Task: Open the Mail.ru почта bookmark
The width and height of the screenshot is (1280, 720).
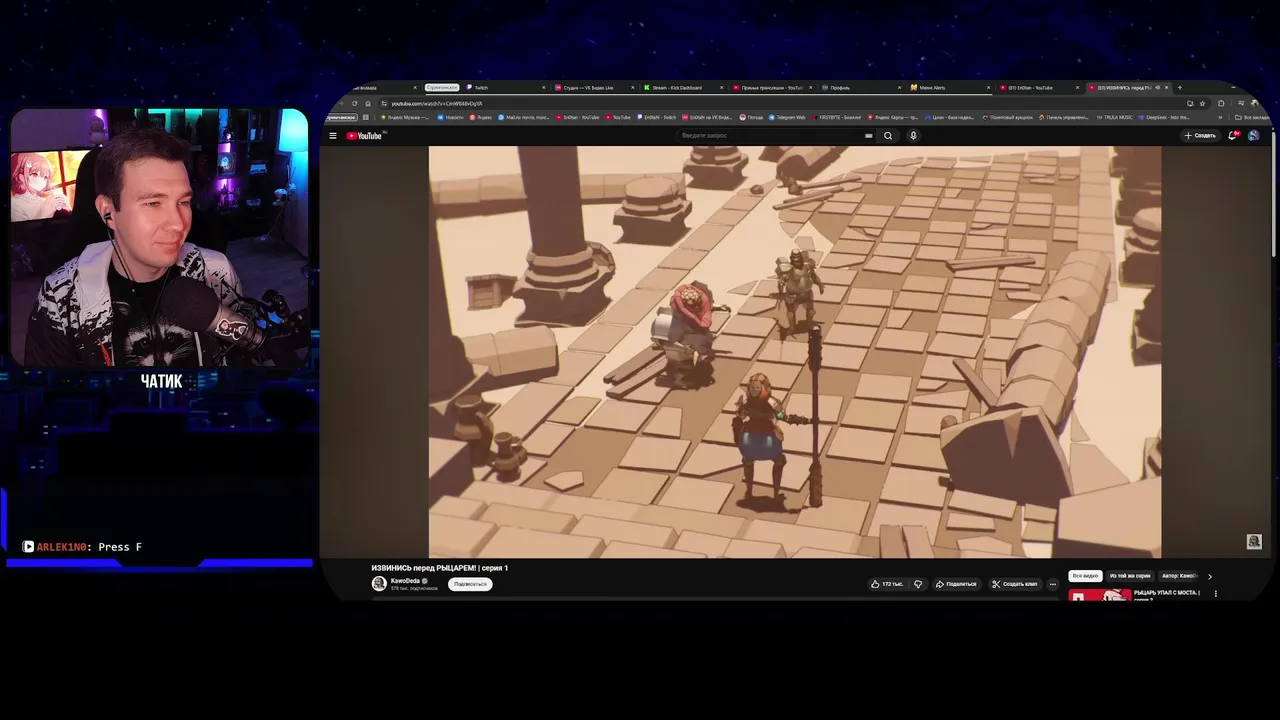Action: click(x=525, y=117)
